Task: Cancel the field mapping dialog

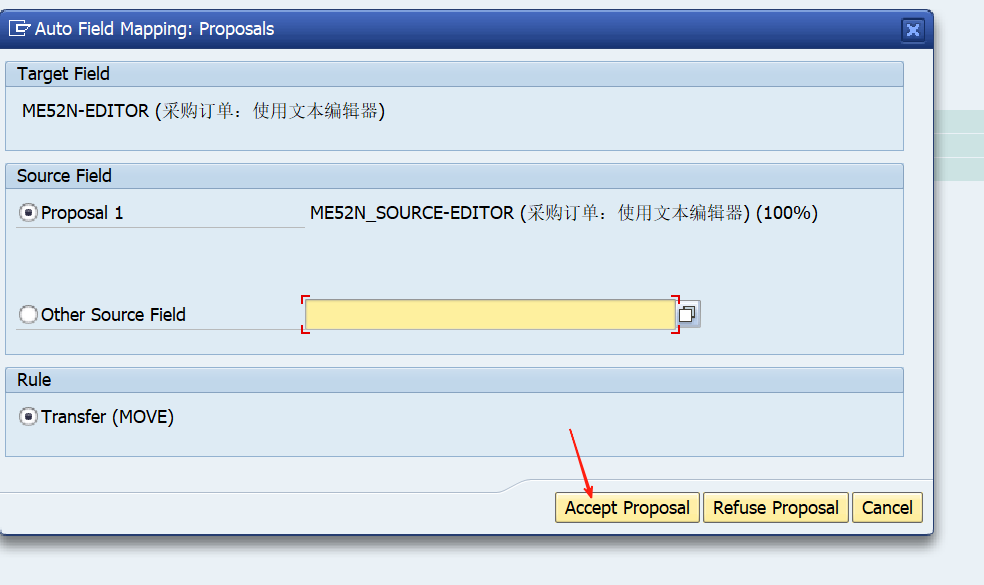Action: point(887,507)
